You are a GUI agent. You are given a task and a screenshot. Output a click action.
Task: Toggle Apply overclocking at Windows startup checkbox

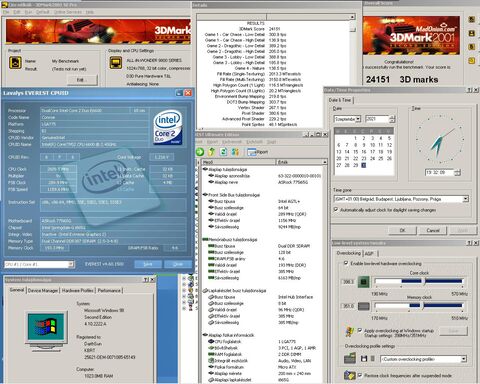360,330
